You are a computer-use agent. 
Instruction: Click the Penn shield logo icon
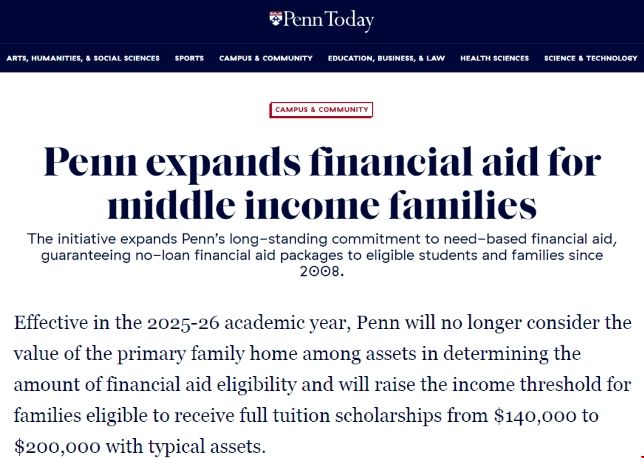pyautogui.click(x=277, y=19)
